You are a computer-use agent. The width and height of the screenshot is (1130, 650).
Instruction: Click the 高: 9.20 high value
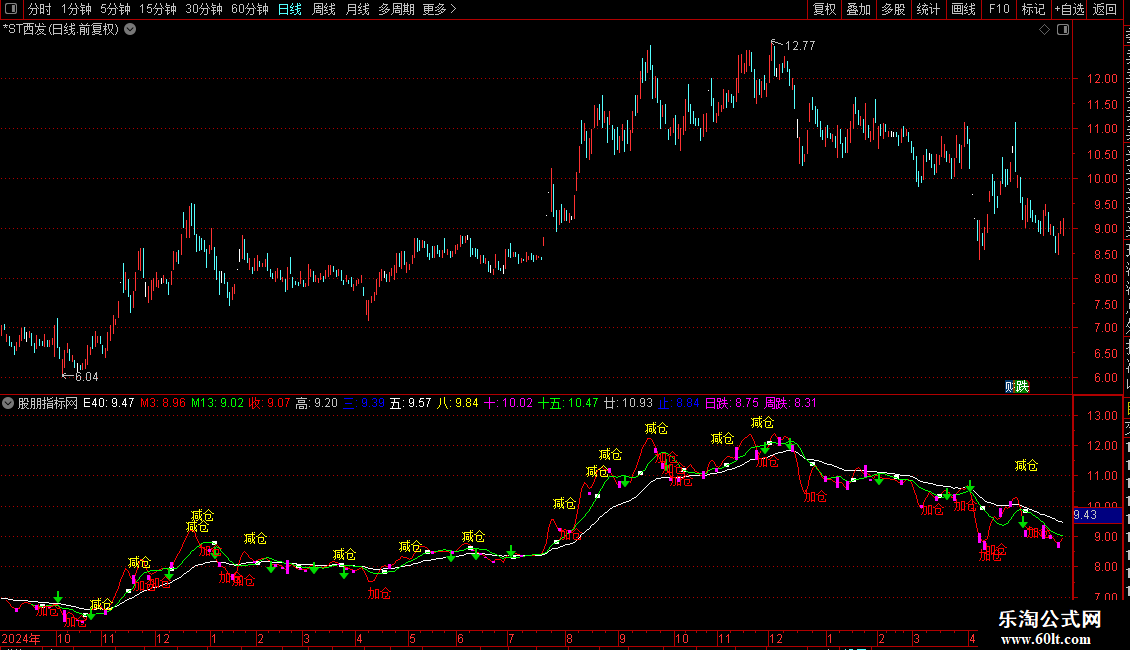coord(317,403)
